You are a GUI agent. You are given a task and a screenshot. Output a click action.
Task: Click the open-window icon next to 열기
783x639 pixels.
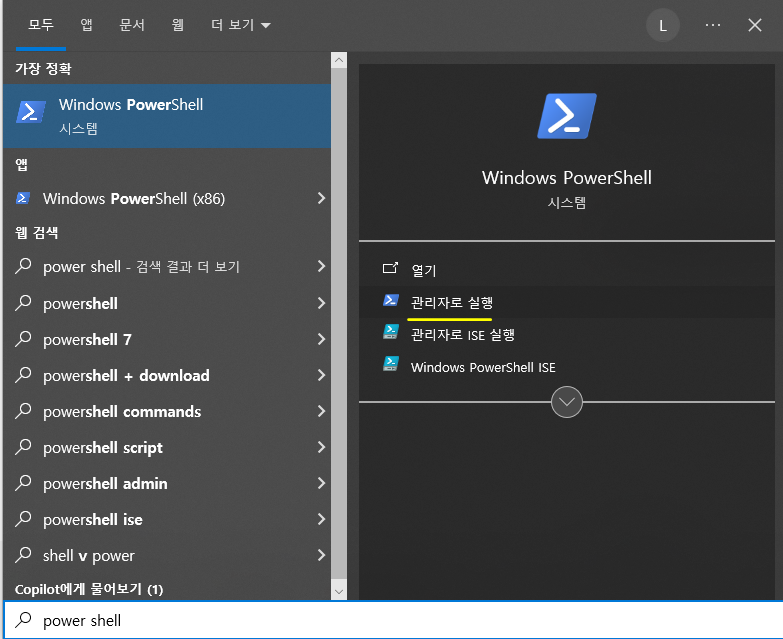point(391,269)
